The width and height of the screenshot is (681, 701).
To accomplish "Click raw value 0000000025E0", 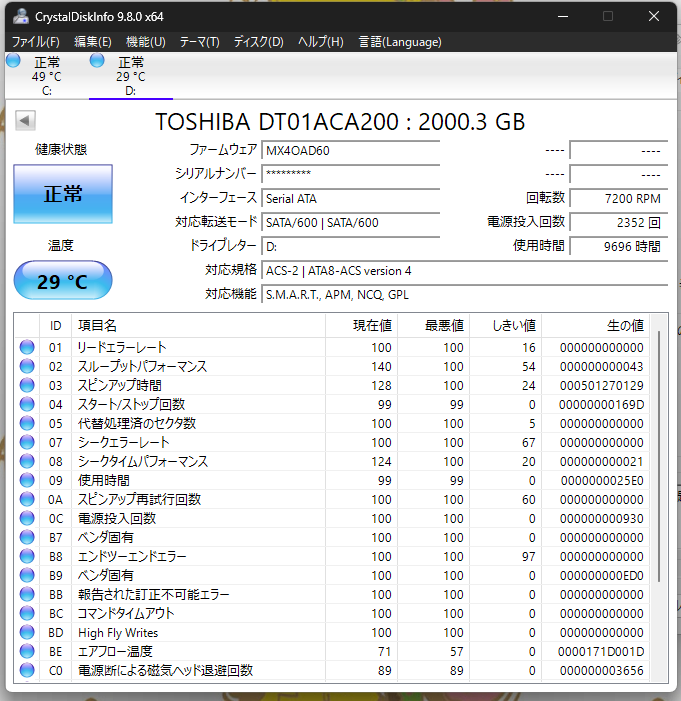I will pos(602,481).
